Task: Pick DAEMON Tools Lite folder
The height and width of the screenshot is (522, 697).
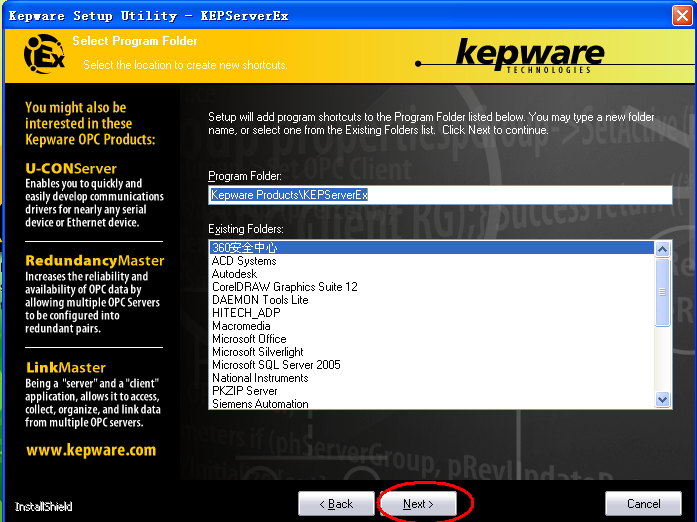Action: [260, 300]
